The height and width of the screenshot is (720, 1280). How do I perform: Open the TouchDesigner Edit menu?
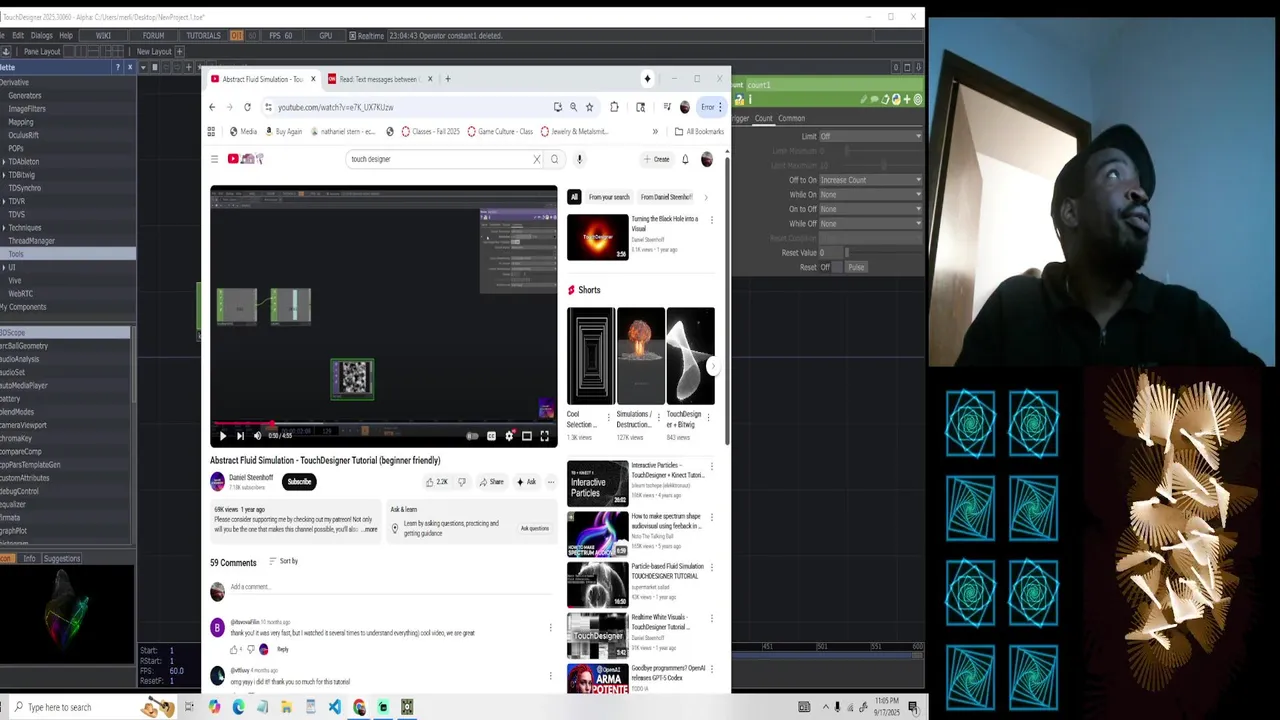click(18, 36)
